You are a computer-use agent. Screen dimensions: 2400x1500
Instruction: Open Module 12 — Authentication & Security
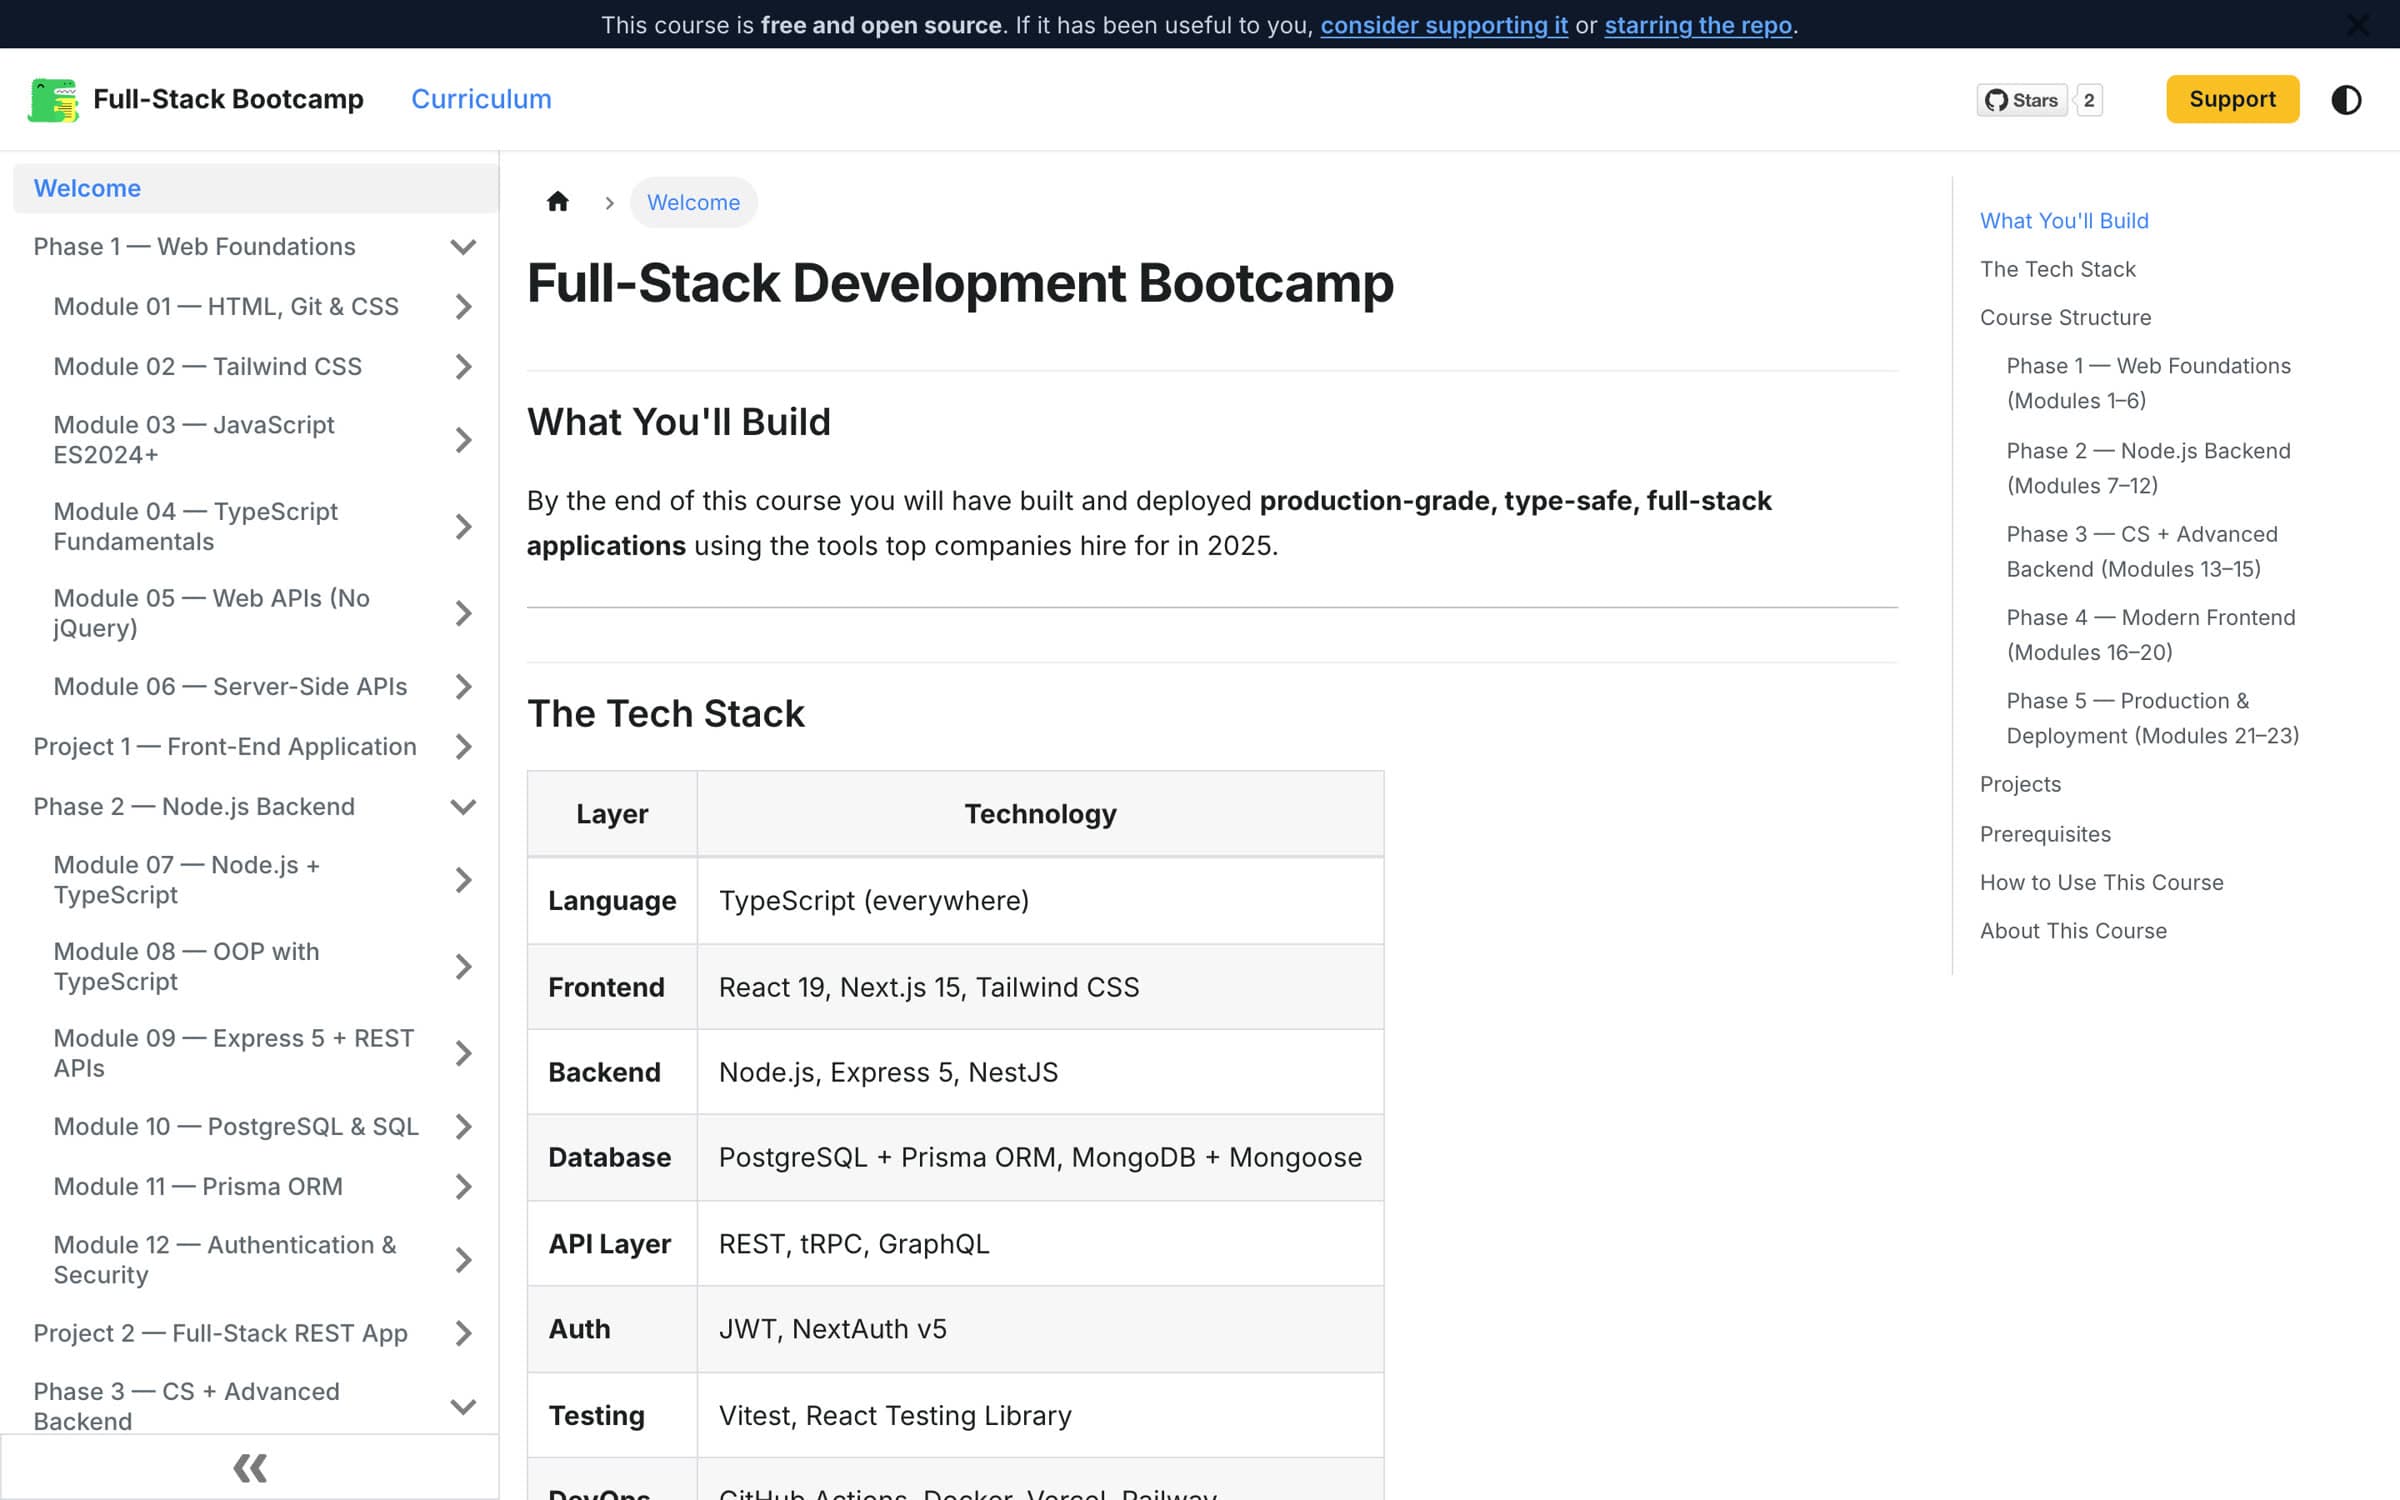(225, 1260)
